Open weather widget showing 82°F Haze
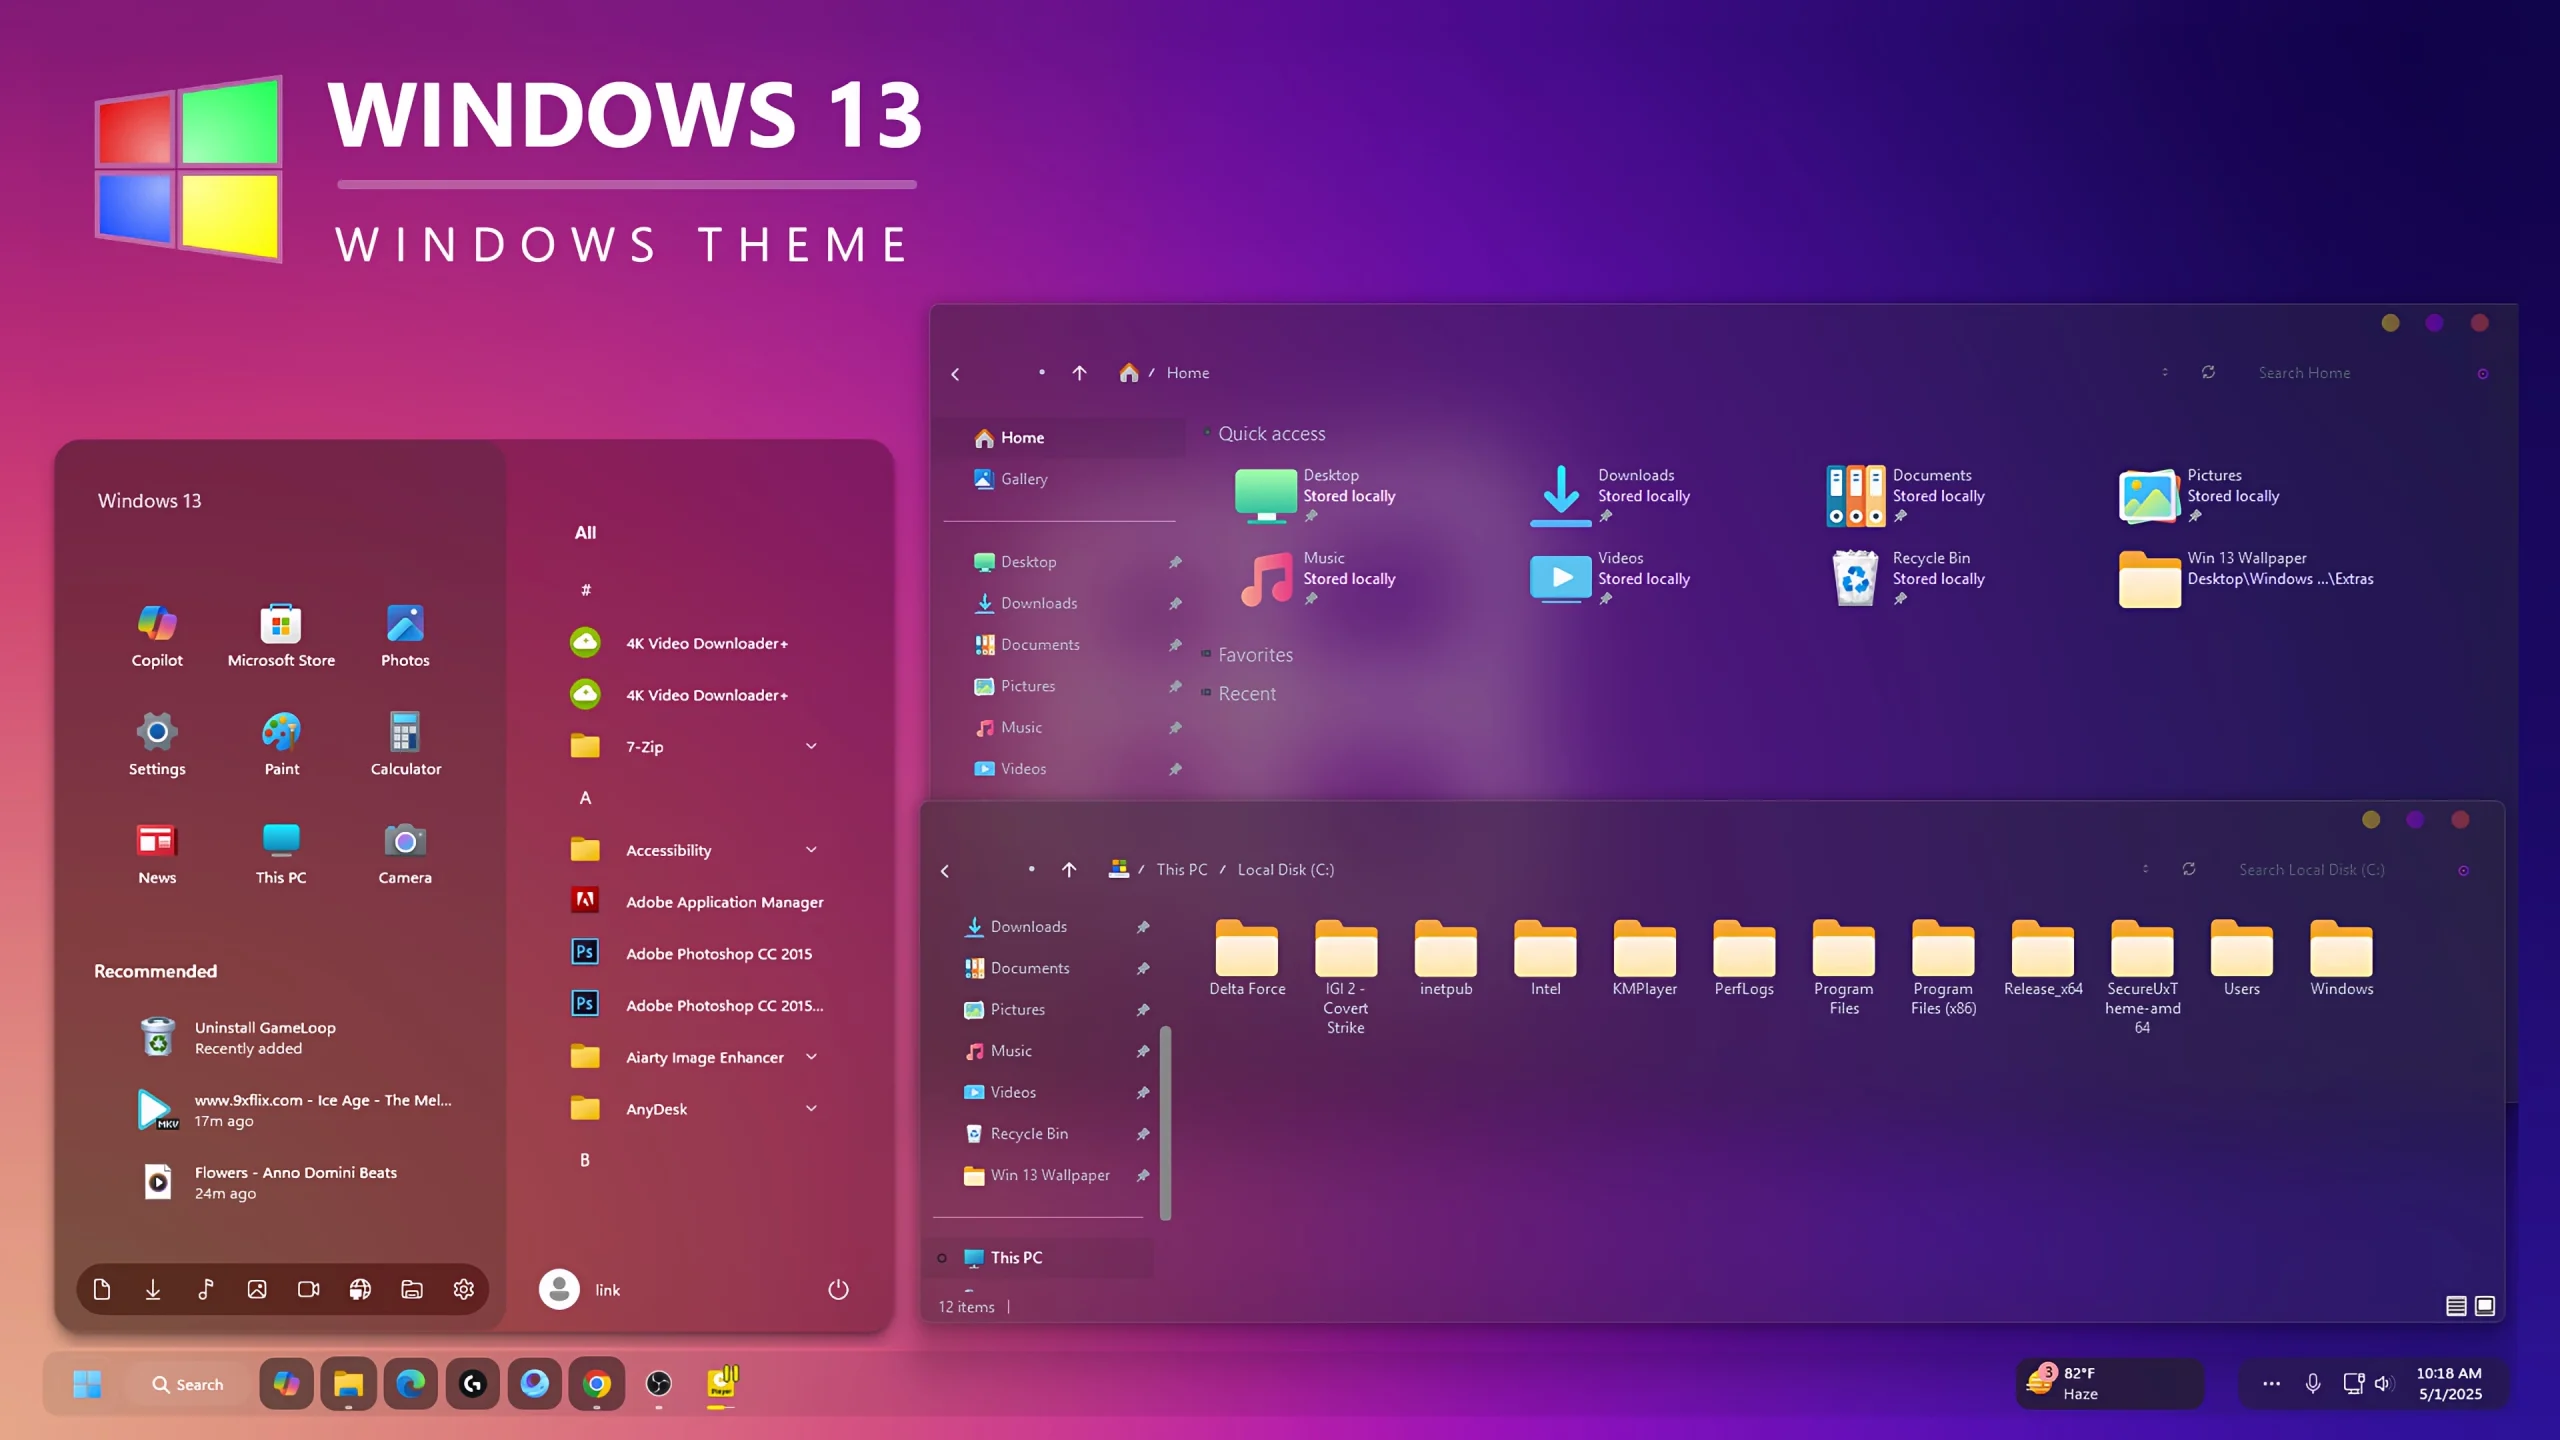Screen dimensions: 2560x1440 coord(2110,1384)
